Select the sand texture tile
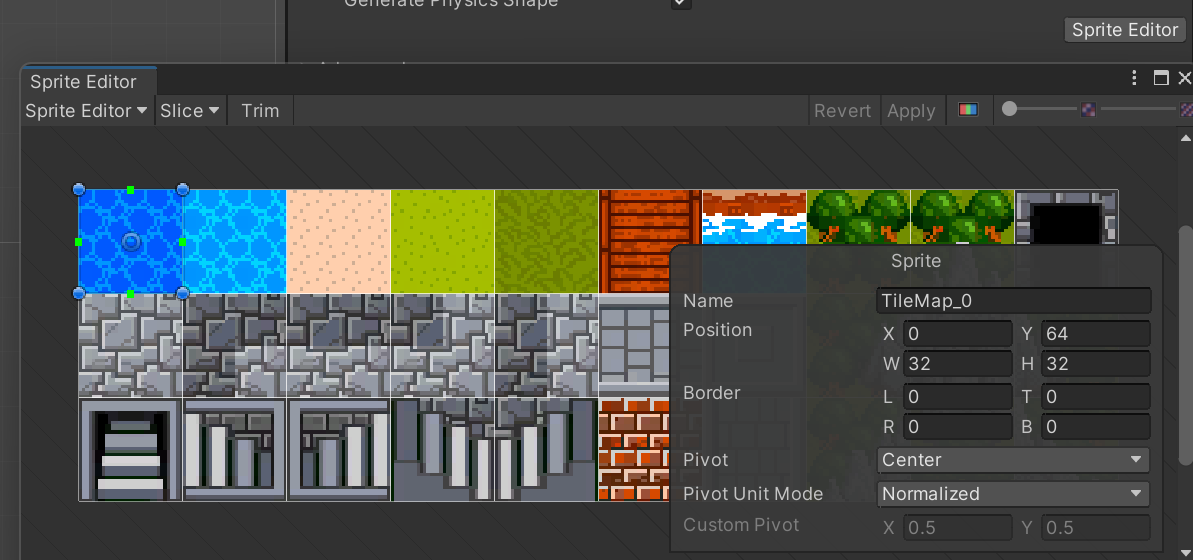The image size is (1193, 560). tap(339, 241)
